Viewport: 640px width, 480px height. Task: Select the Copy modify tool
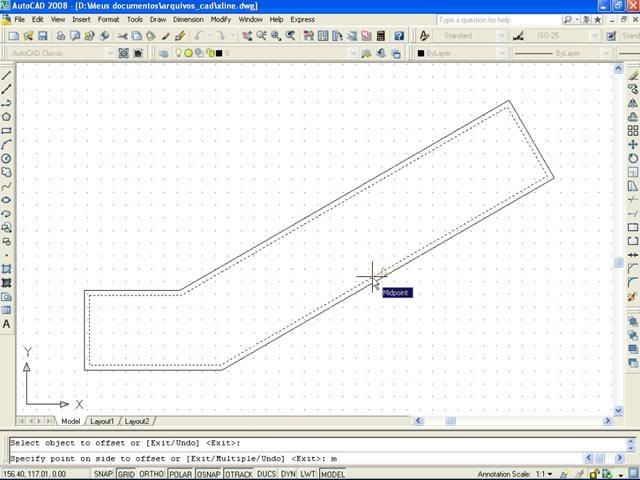coord(633,89)
